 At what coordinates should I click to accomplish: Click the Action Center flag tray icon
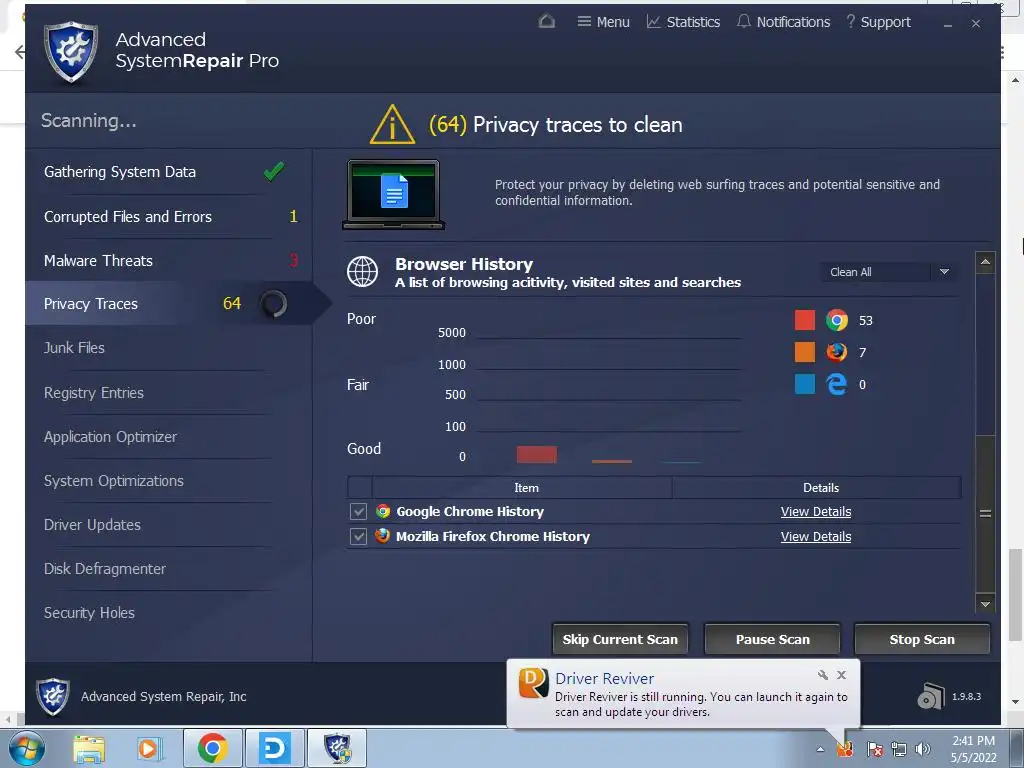874,749
